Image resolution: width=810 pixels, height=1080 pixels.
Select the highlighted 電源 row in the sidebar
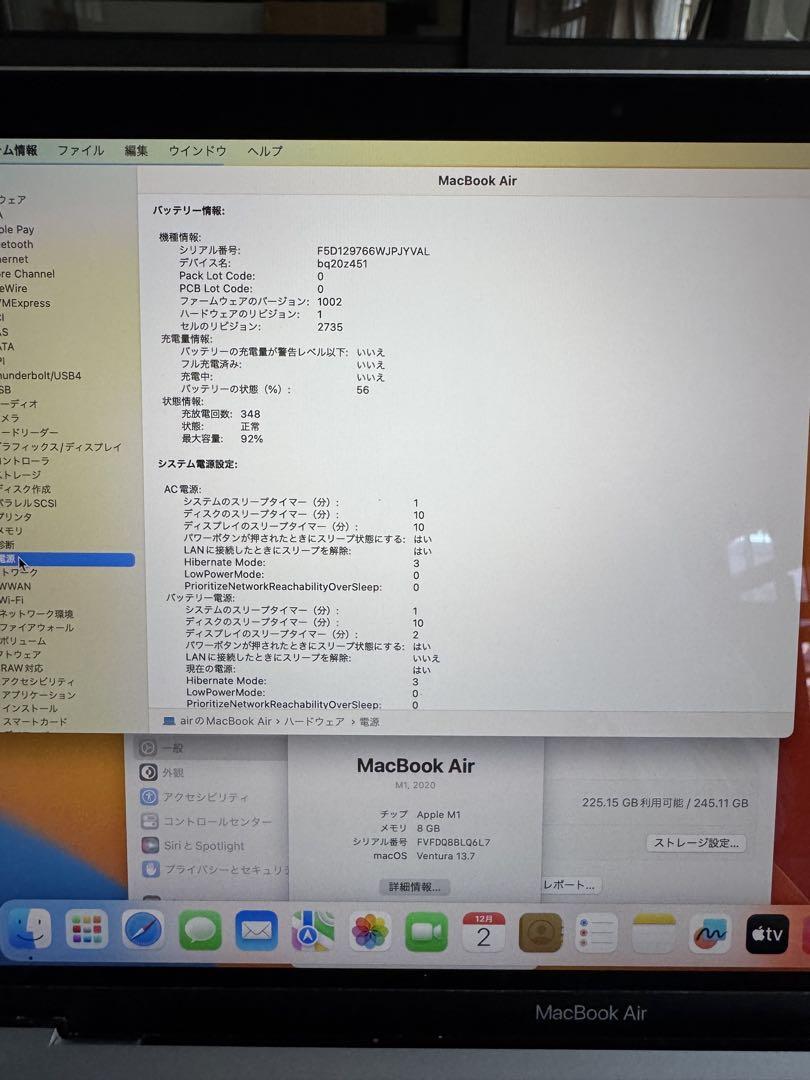[x=67, y=559]
